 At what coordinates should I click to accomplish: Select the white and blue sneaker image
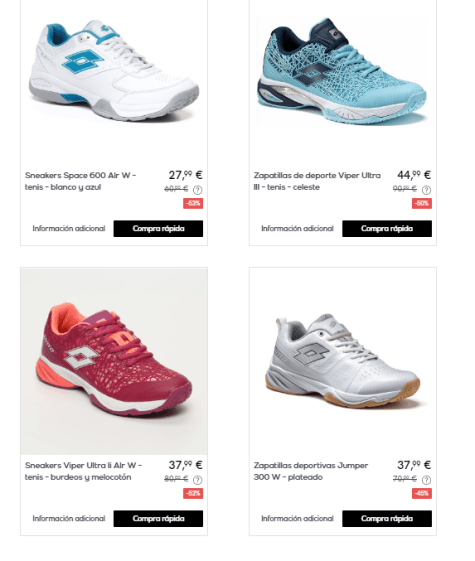pos(114,70)
